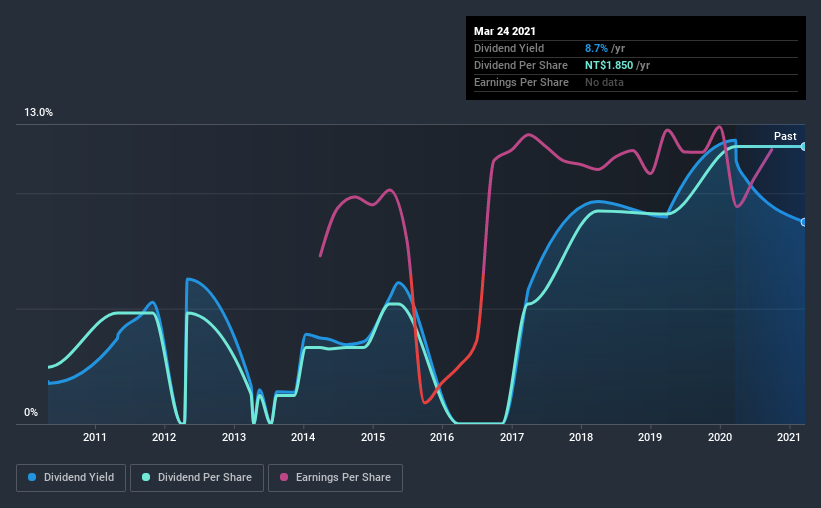
Task: Select the 2018 x-axis label
Action: 581,437
